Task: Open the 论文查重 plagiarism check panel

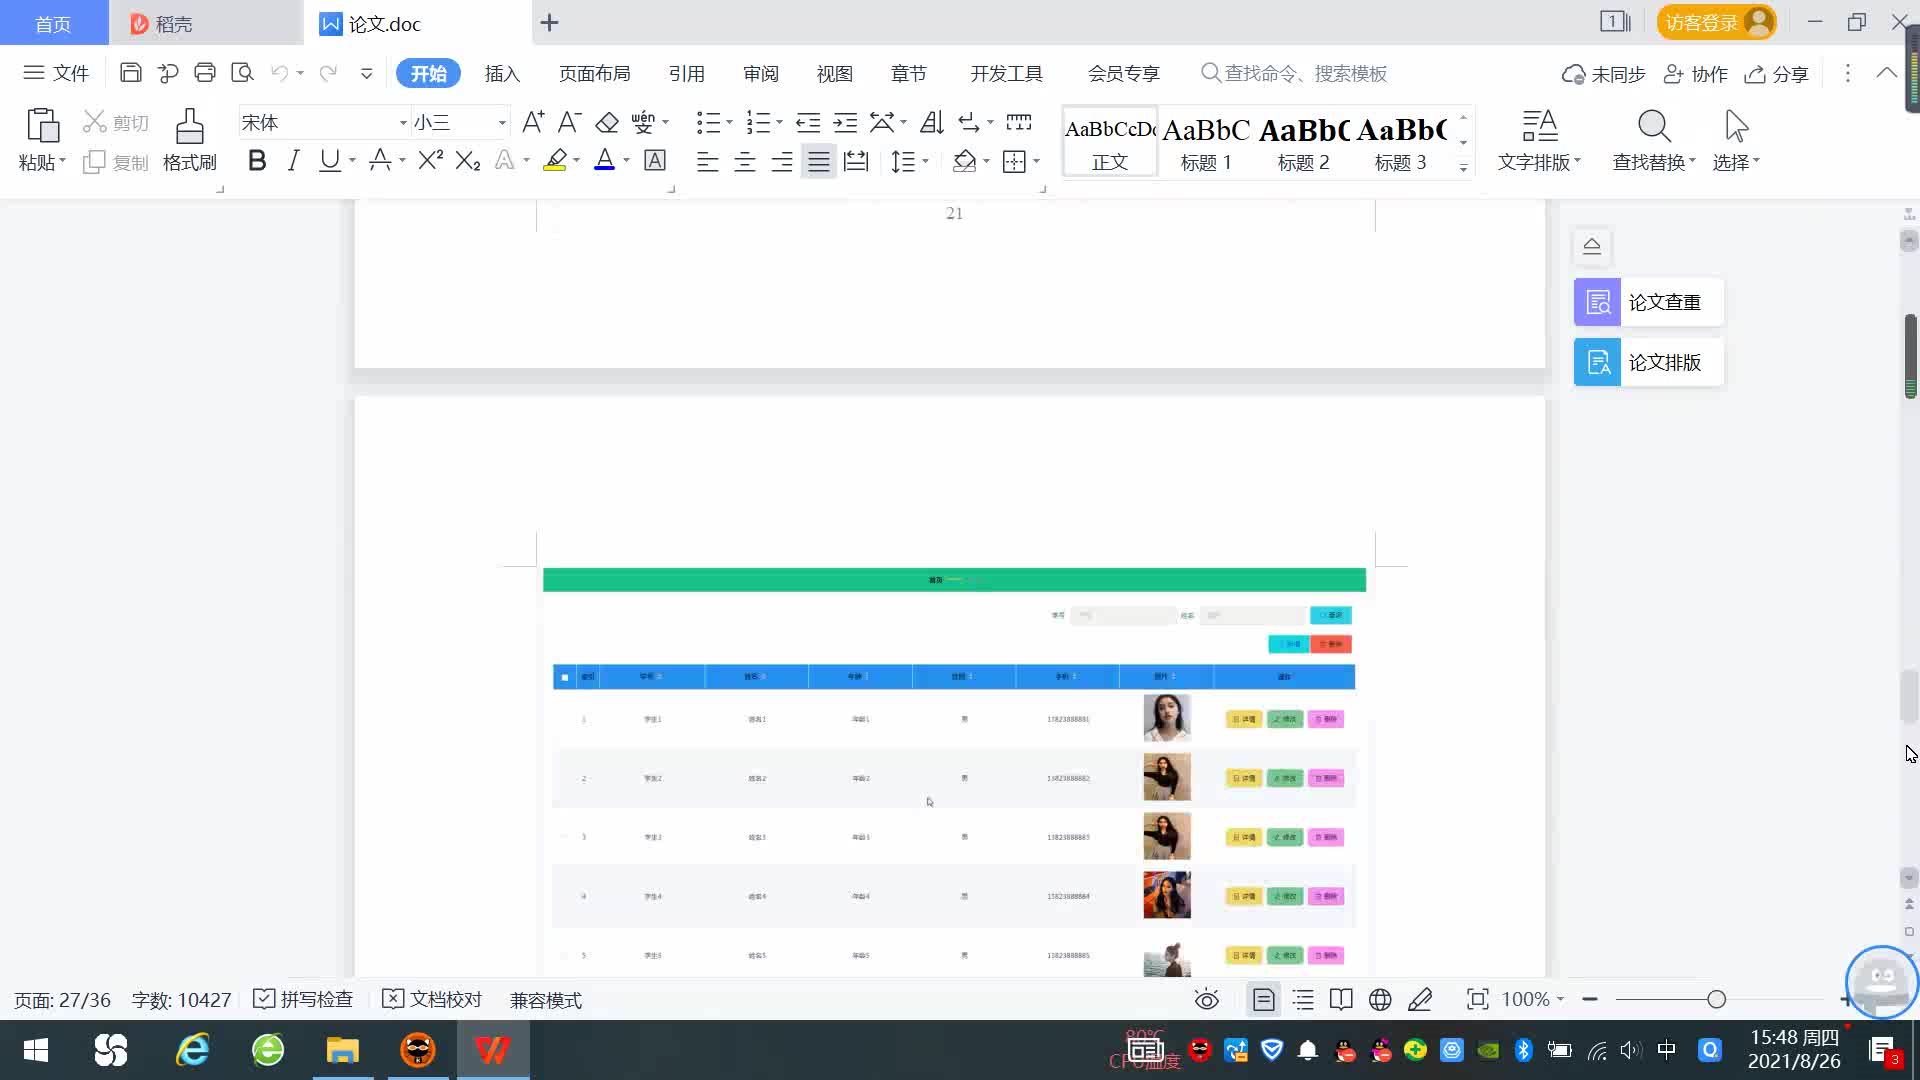Action: tap(1648, 302)
